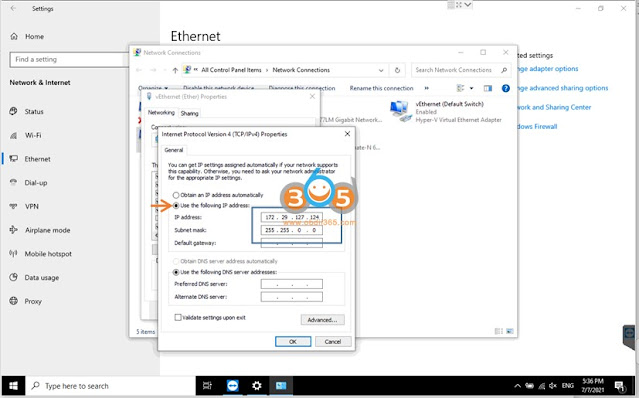Viewport: 639px width, 398px height.
Task: Click the Subnet mask field
Action: pyautogui.click(x=292, y=230)
